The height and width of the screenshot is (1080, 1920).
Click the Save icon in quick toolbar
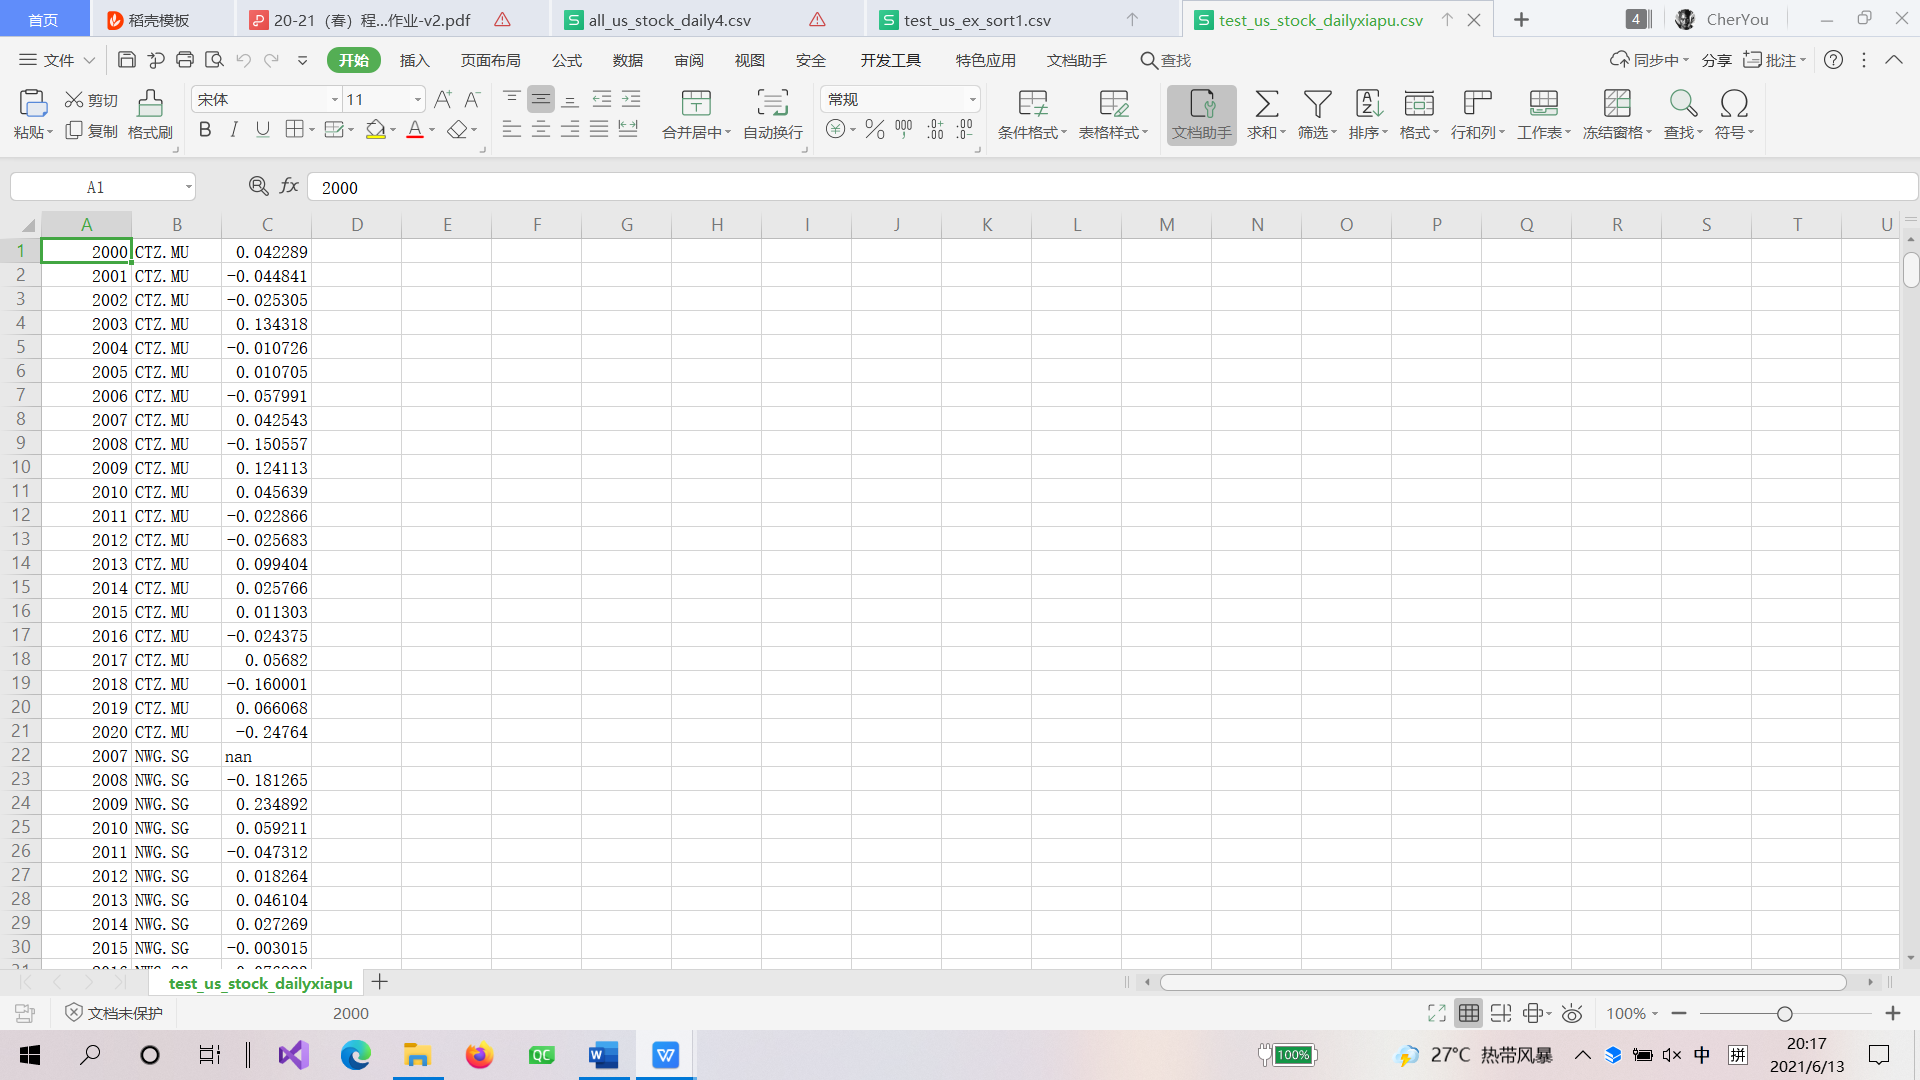(x=126, y=60)
